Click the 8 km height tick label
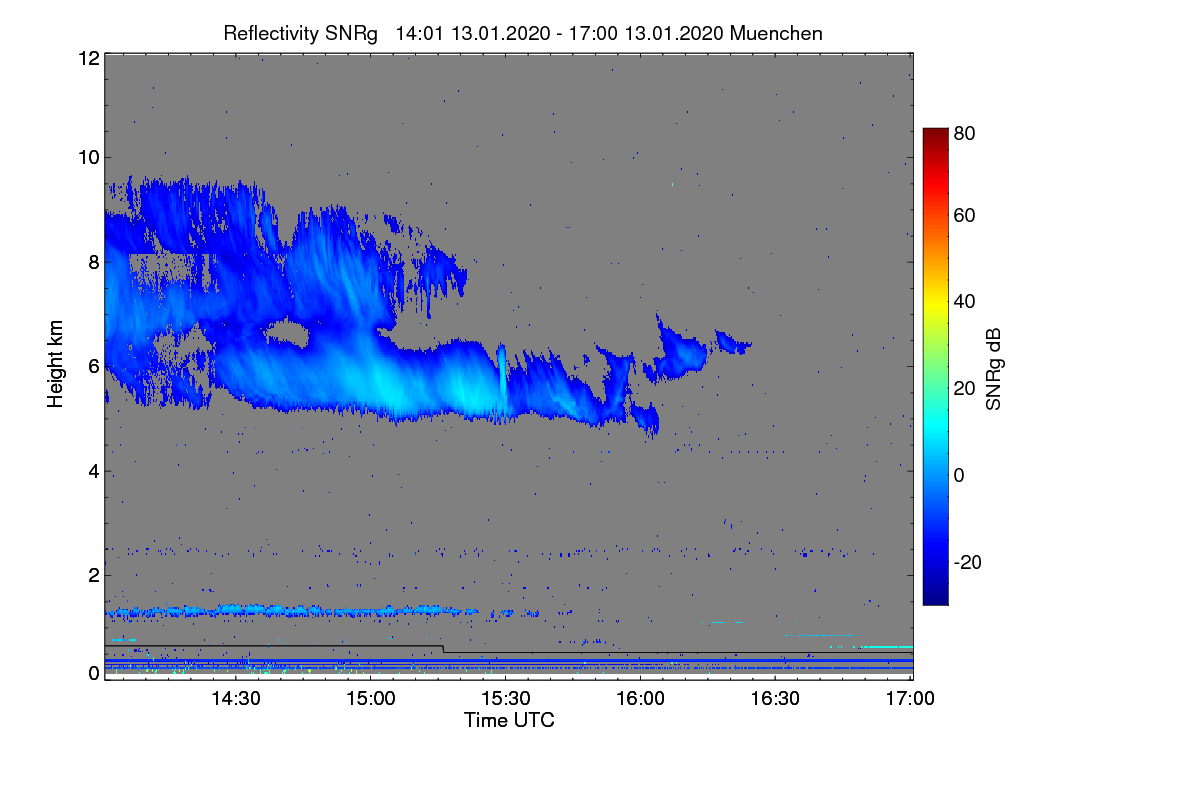1200x800 pixels. 94,263
